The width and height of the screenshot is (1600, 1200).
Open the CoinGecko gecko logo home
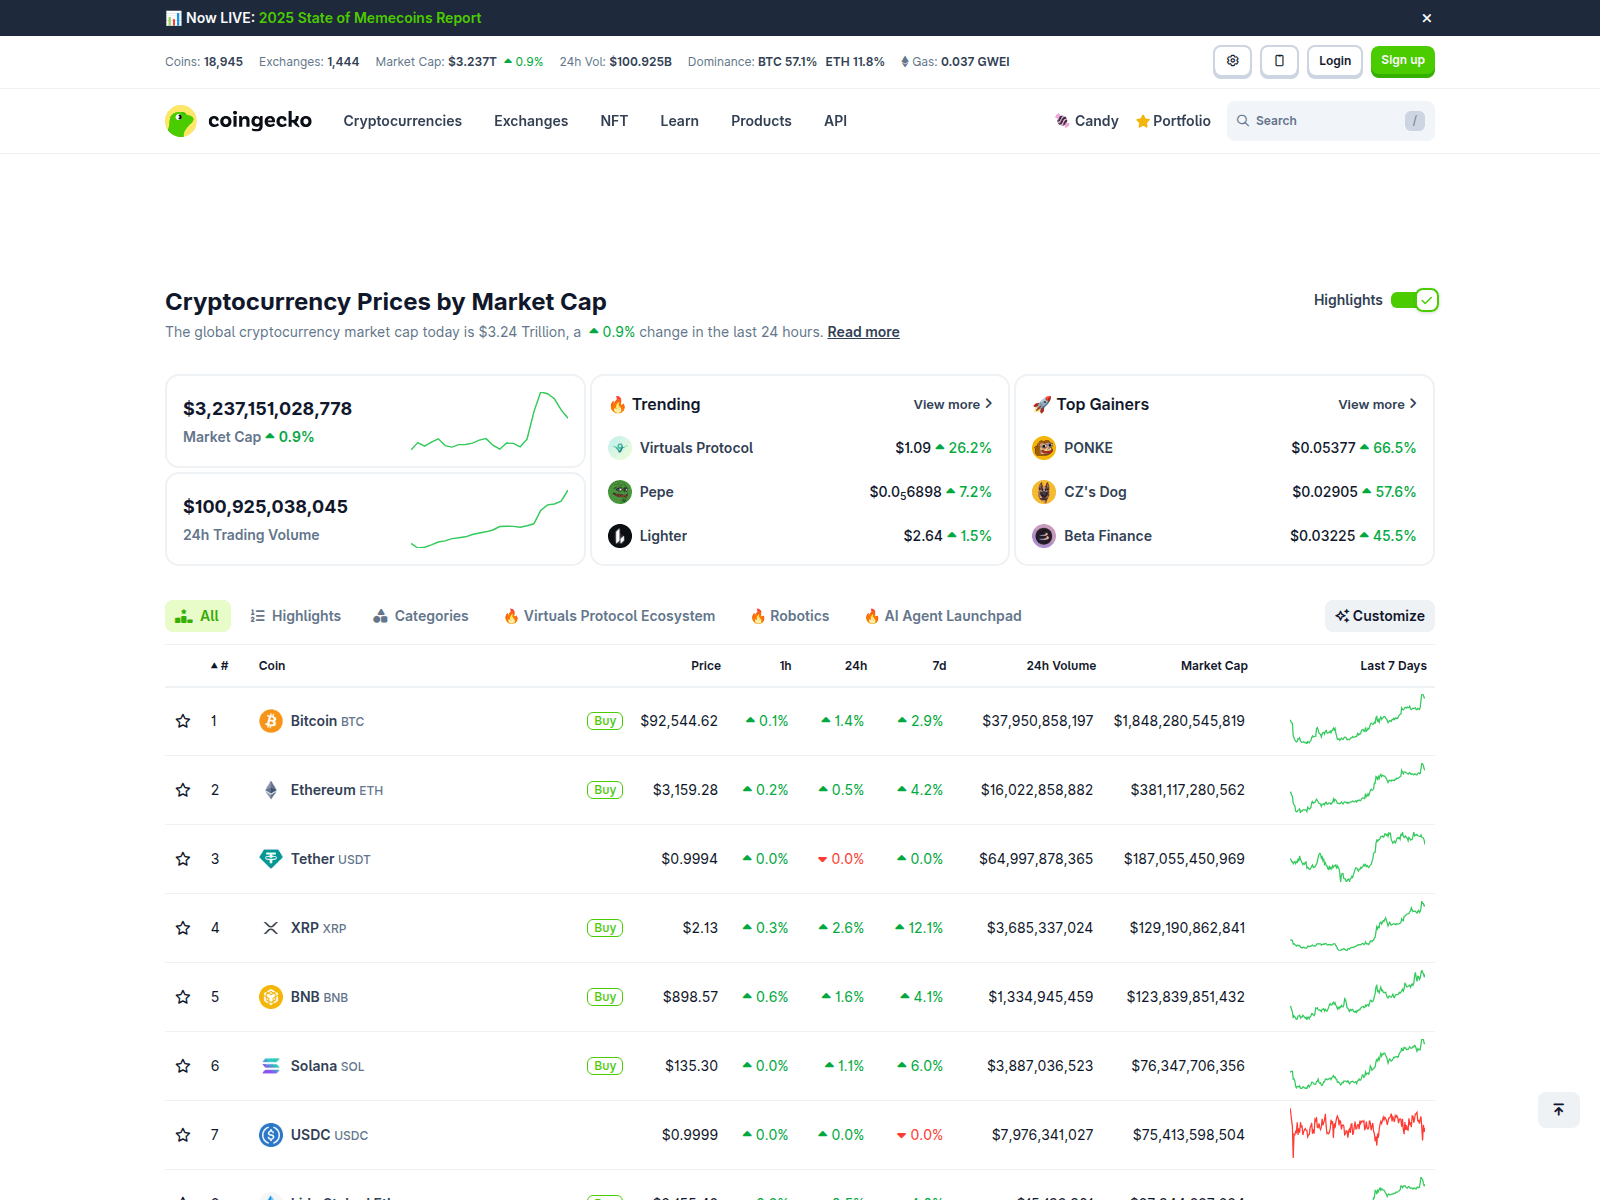click(x=238, y=121)
